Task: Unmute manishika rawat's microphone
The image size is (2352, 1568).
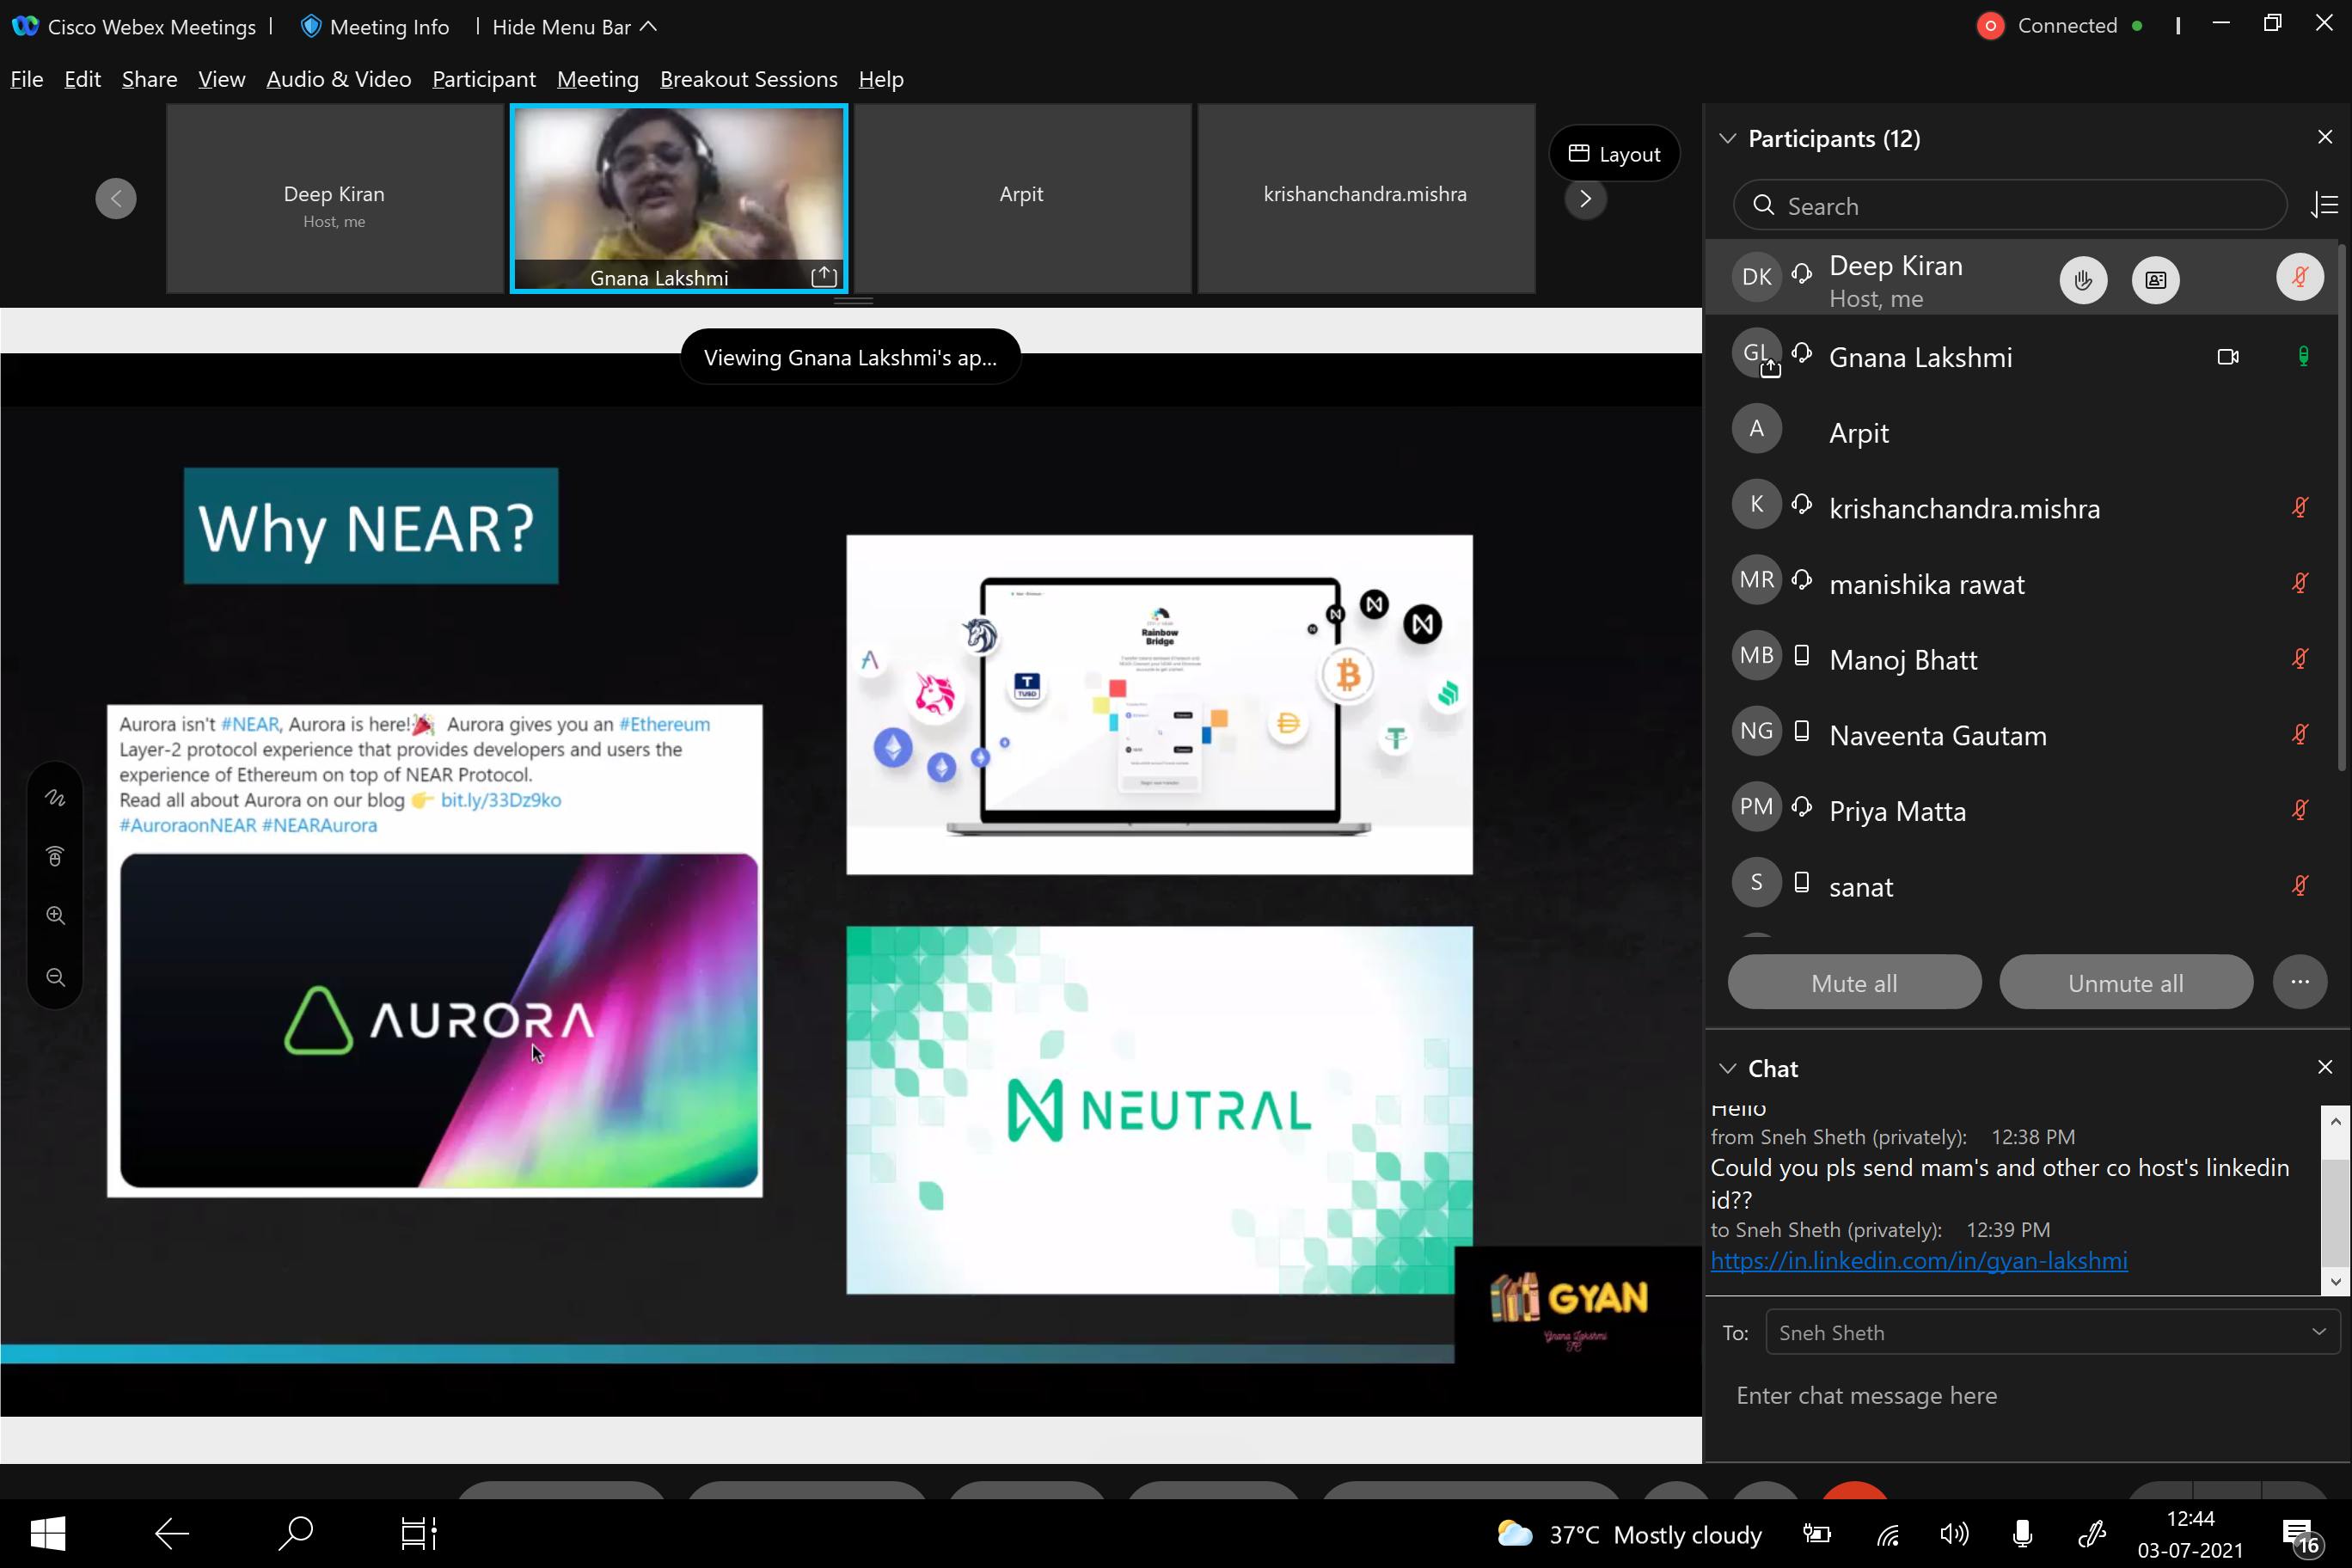Action: pos(2300,582)
